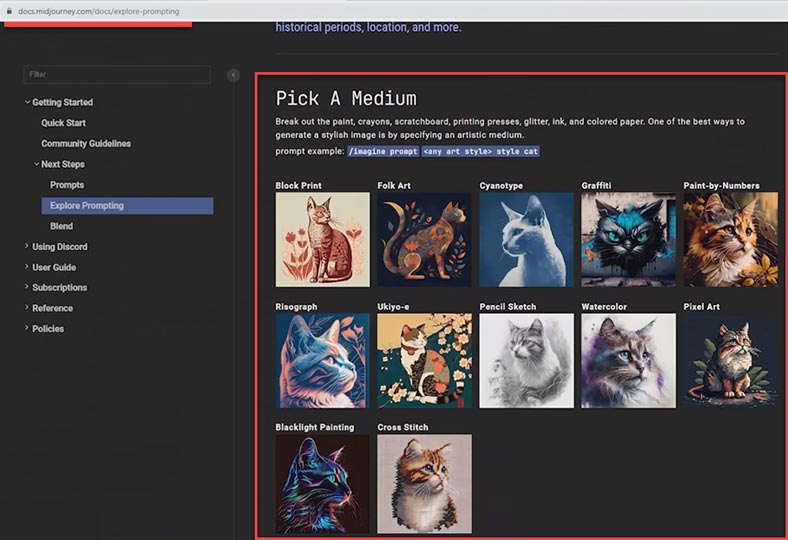Click the User Guide label
This screenshot has height=540, width=788.
click(54, 267)
